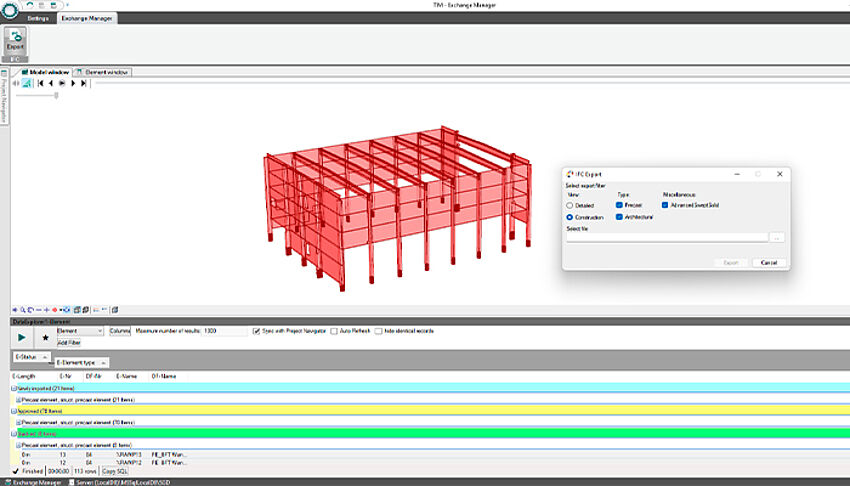Jump to first step in playback bar
850x486 pixels.
pyautogui.click(x=40, y=83)
